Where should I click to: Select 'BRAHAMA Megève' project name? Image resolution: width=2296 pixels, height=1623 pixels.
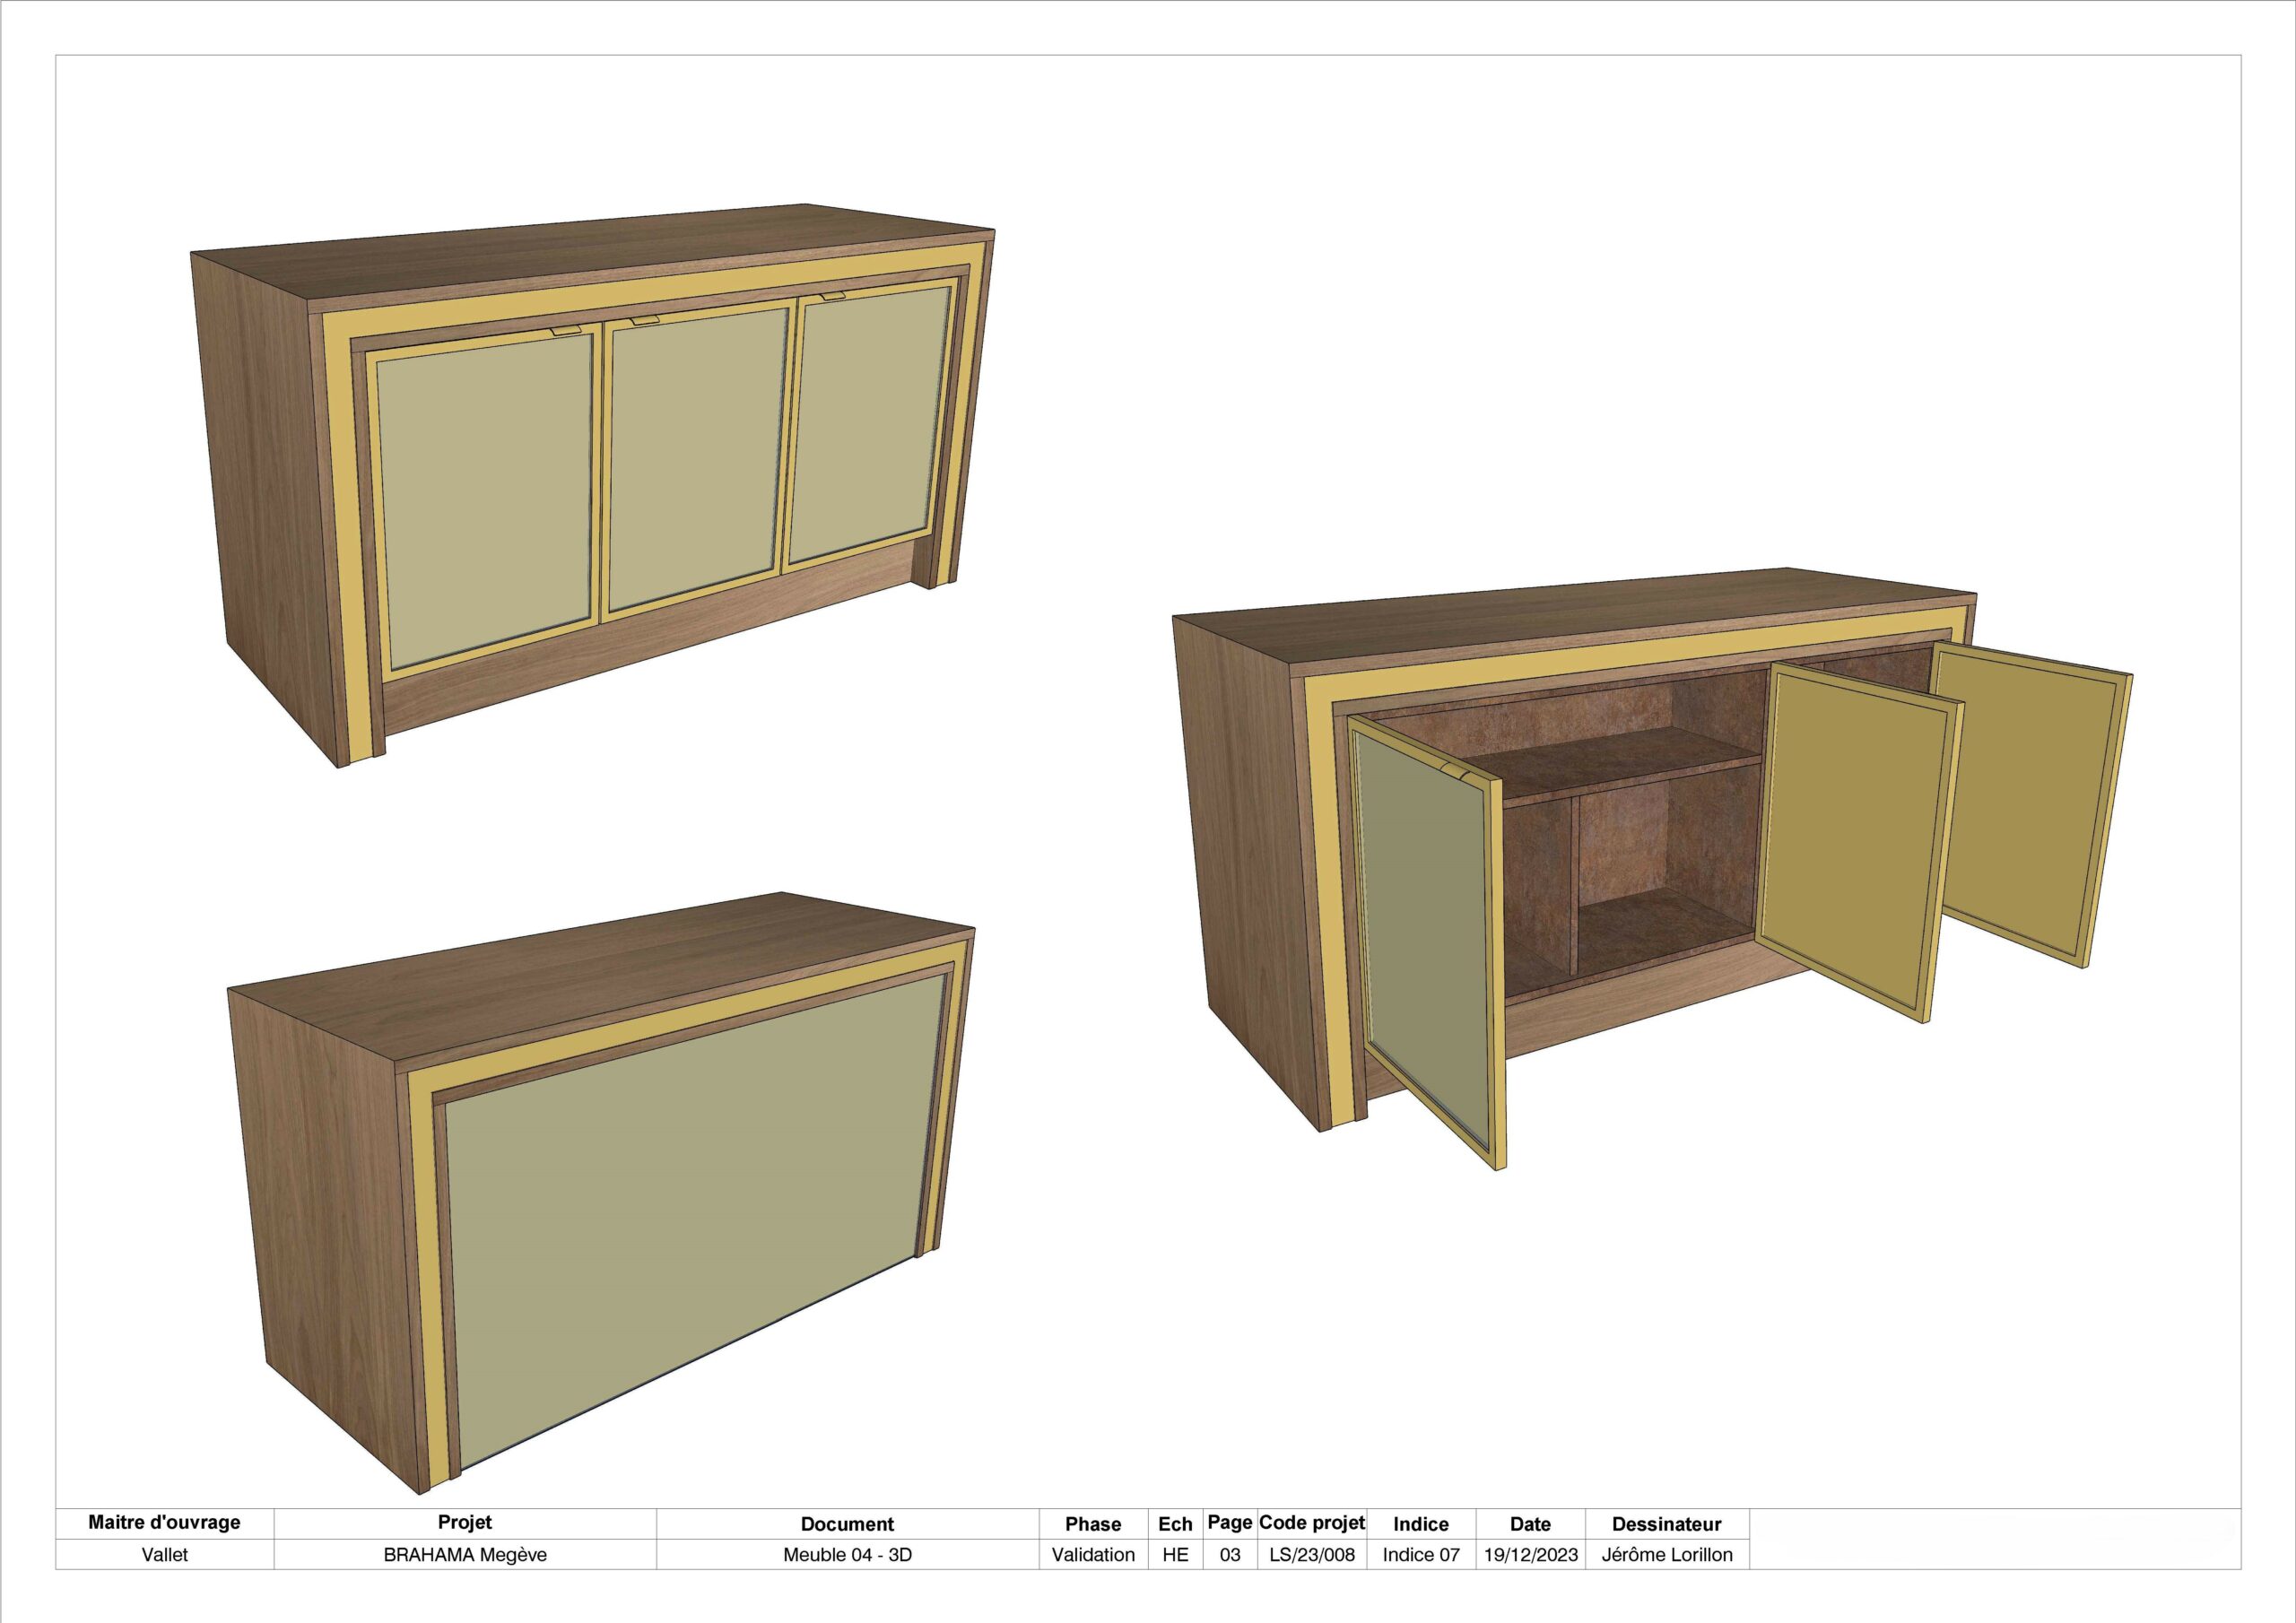coord(465,1555)
